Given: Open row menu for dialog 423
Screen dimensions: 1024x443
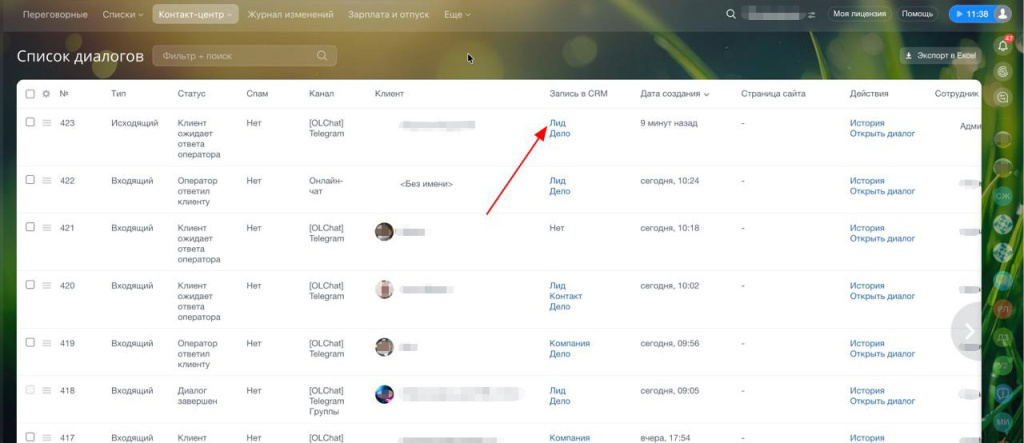Looking at the screenshot, I should [x=46, y=123].
